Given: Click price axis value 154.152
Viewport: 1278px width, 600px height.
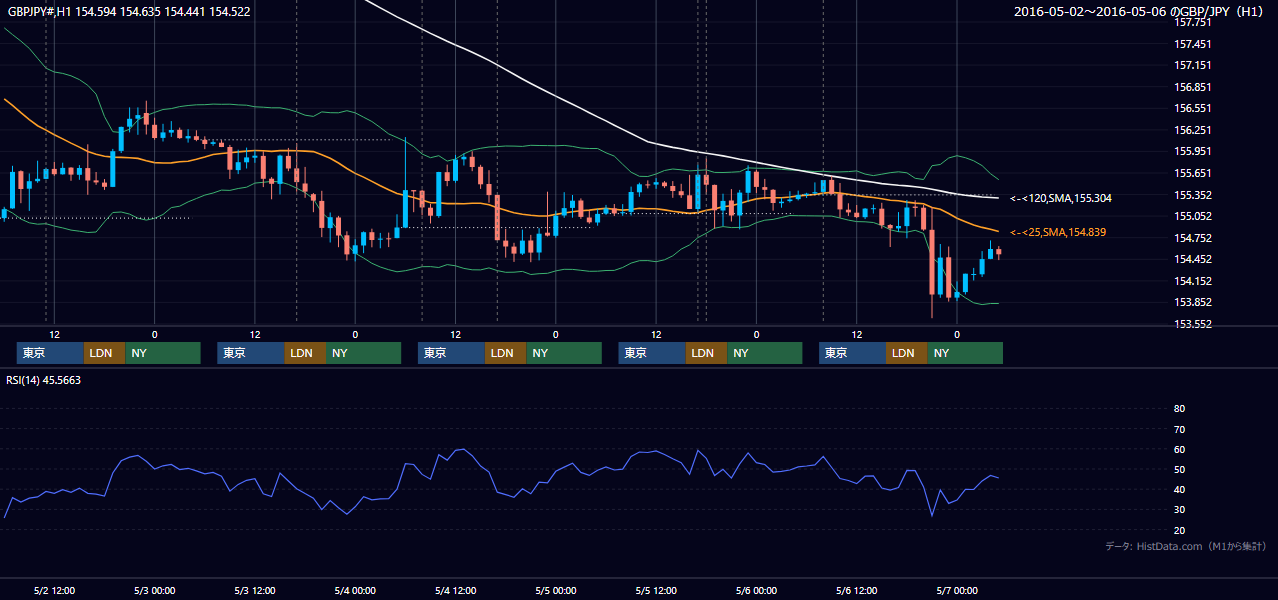Looking at the screenshot, I should [x=1193, y=281].
